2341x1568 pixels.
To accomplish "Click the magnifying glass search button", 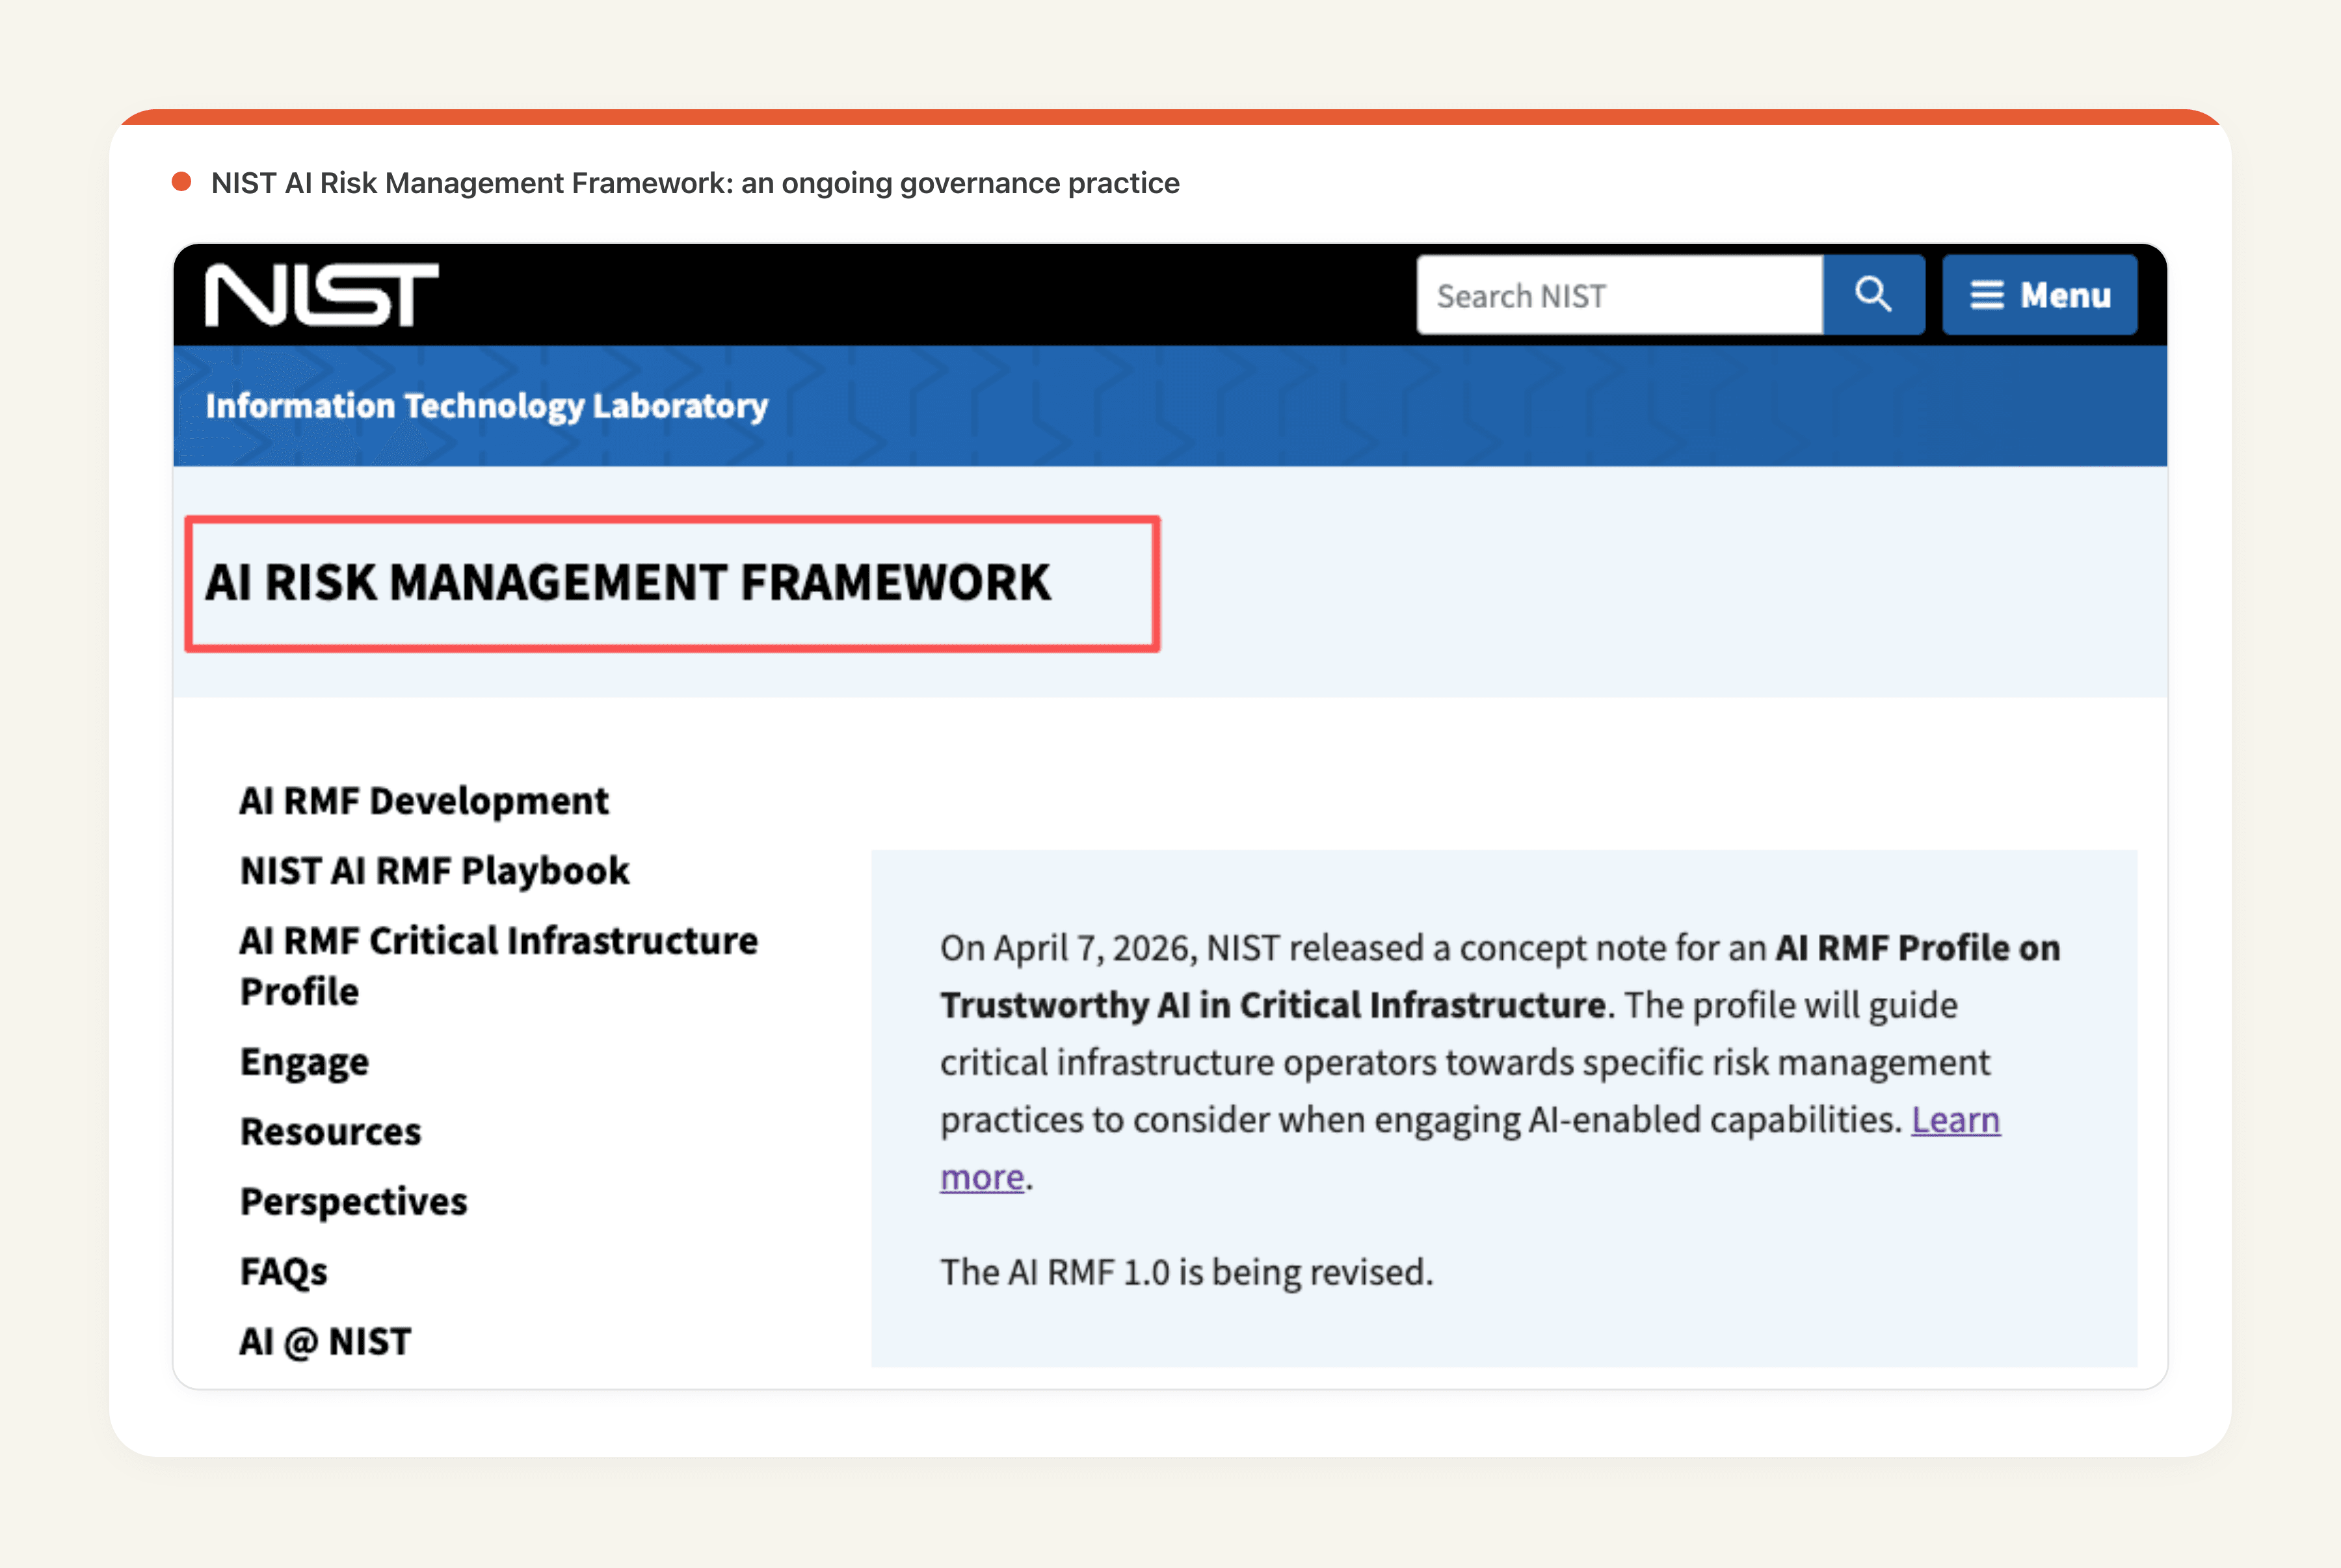I will (x=1873, y=295).
